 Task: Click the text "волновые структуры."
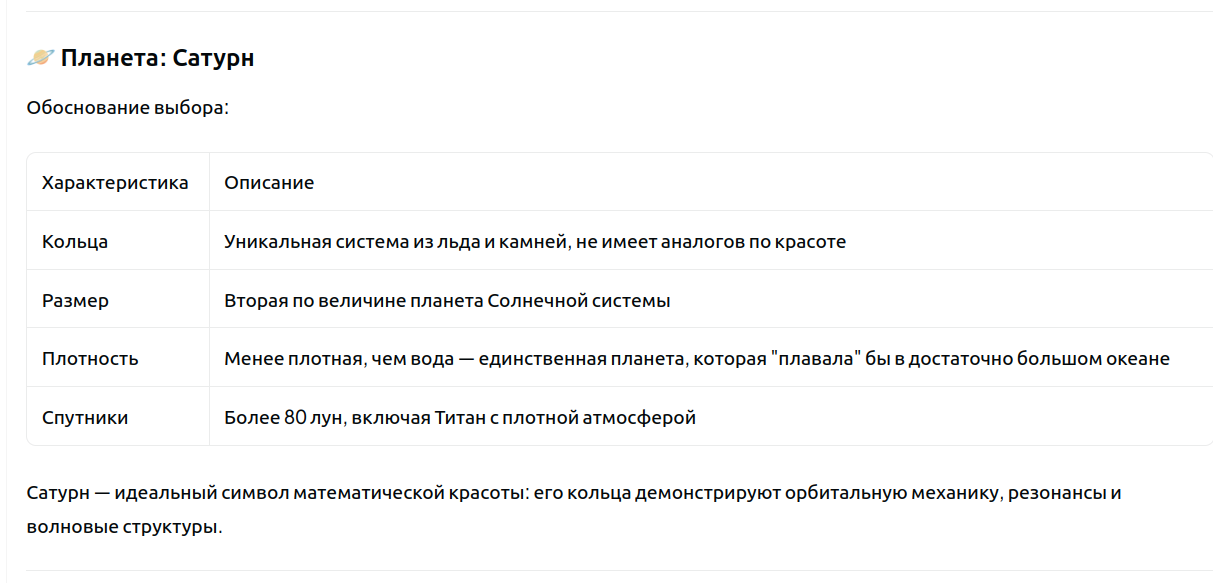(125, 526)
